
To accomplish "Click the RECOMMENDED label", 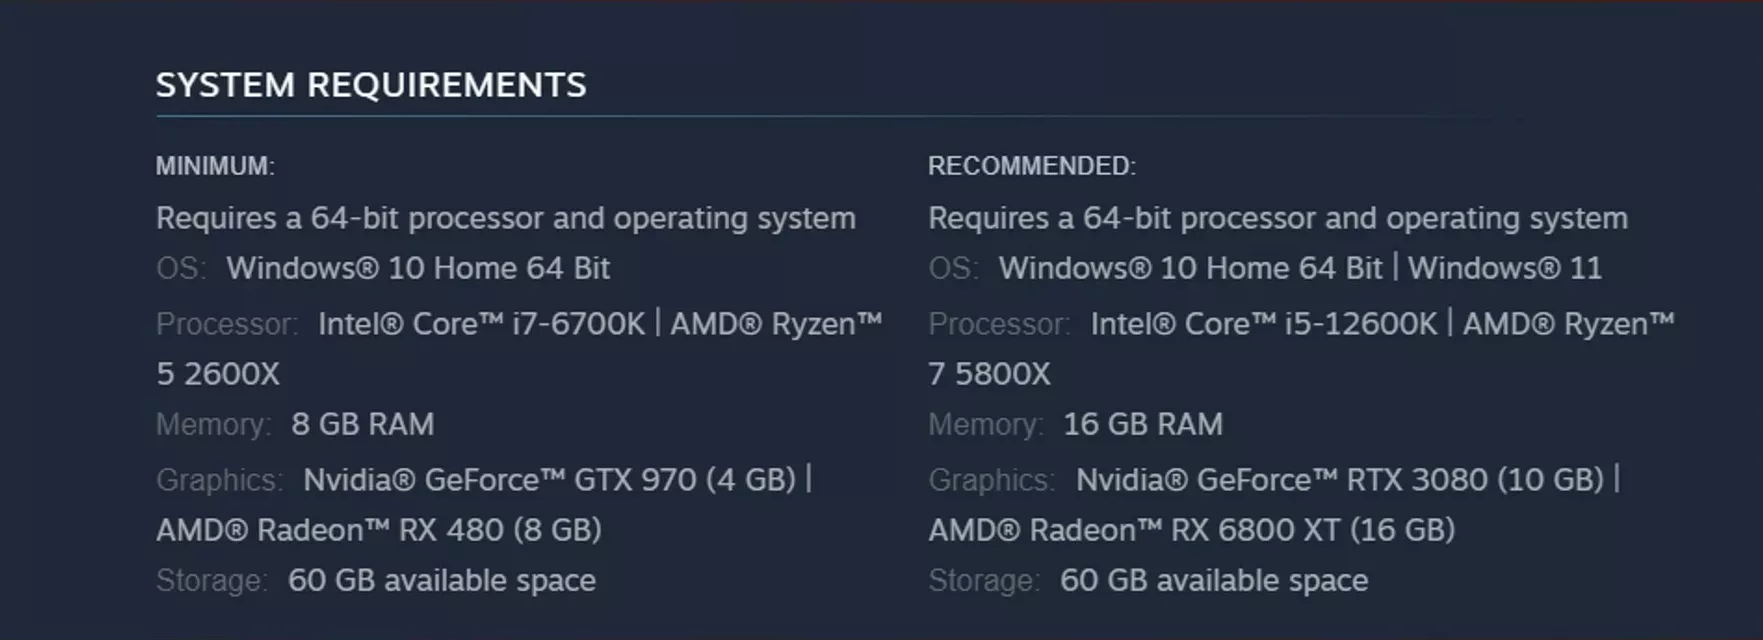I will point(1032,166).
